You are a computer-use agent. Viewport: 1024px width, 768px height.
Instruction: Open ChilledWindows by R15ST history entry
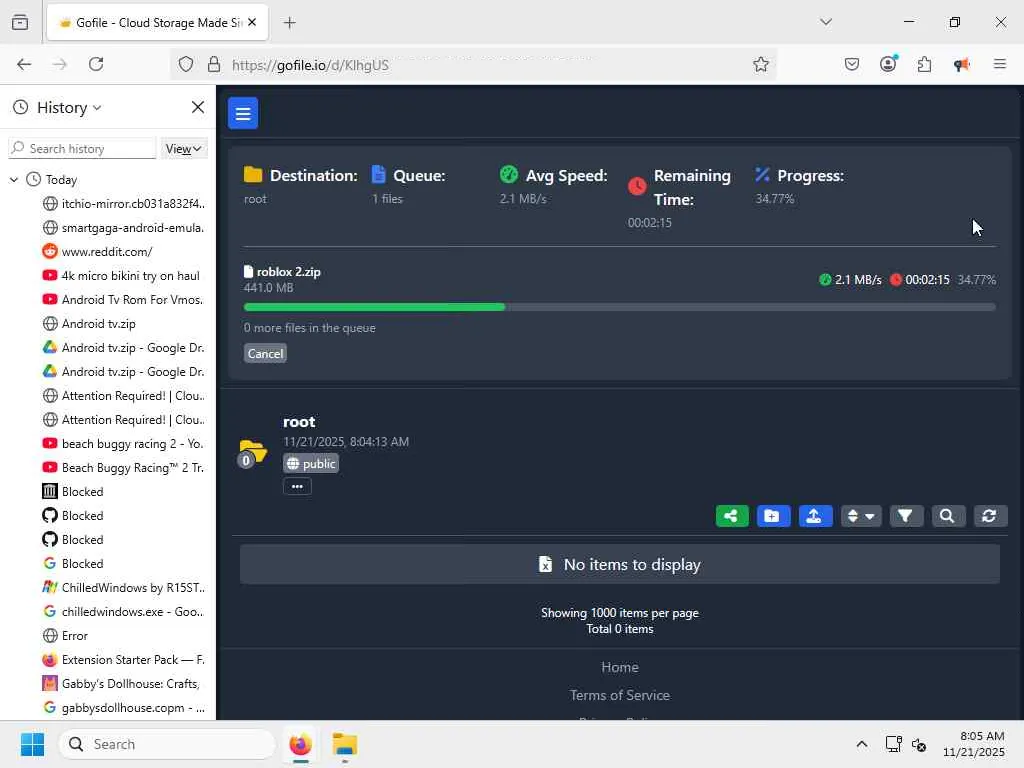pyautogui.click(x=124, y=588)
